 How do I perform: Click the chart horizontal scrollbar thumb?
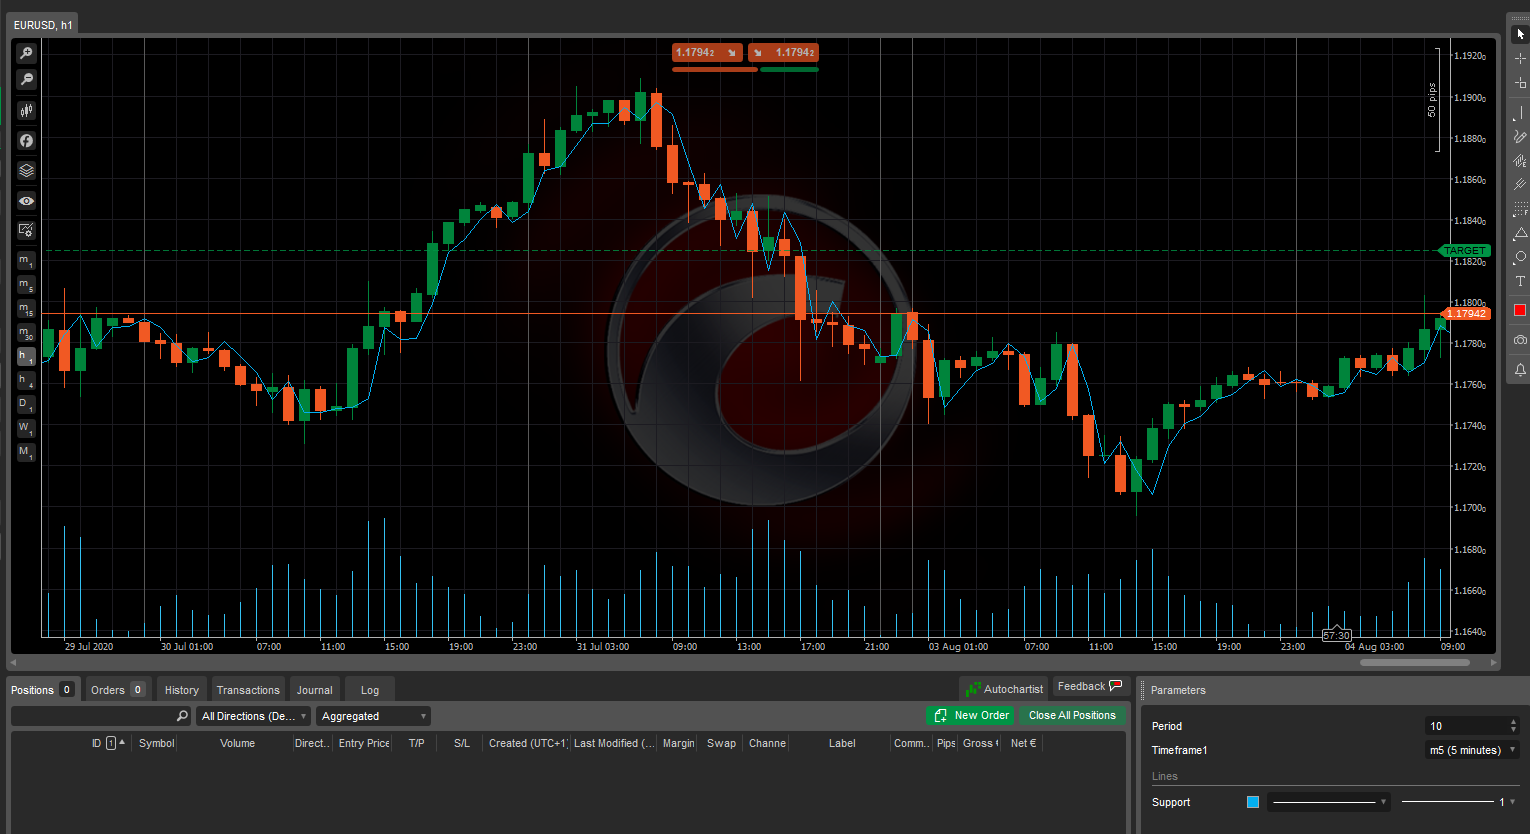tap(1415, 662)
